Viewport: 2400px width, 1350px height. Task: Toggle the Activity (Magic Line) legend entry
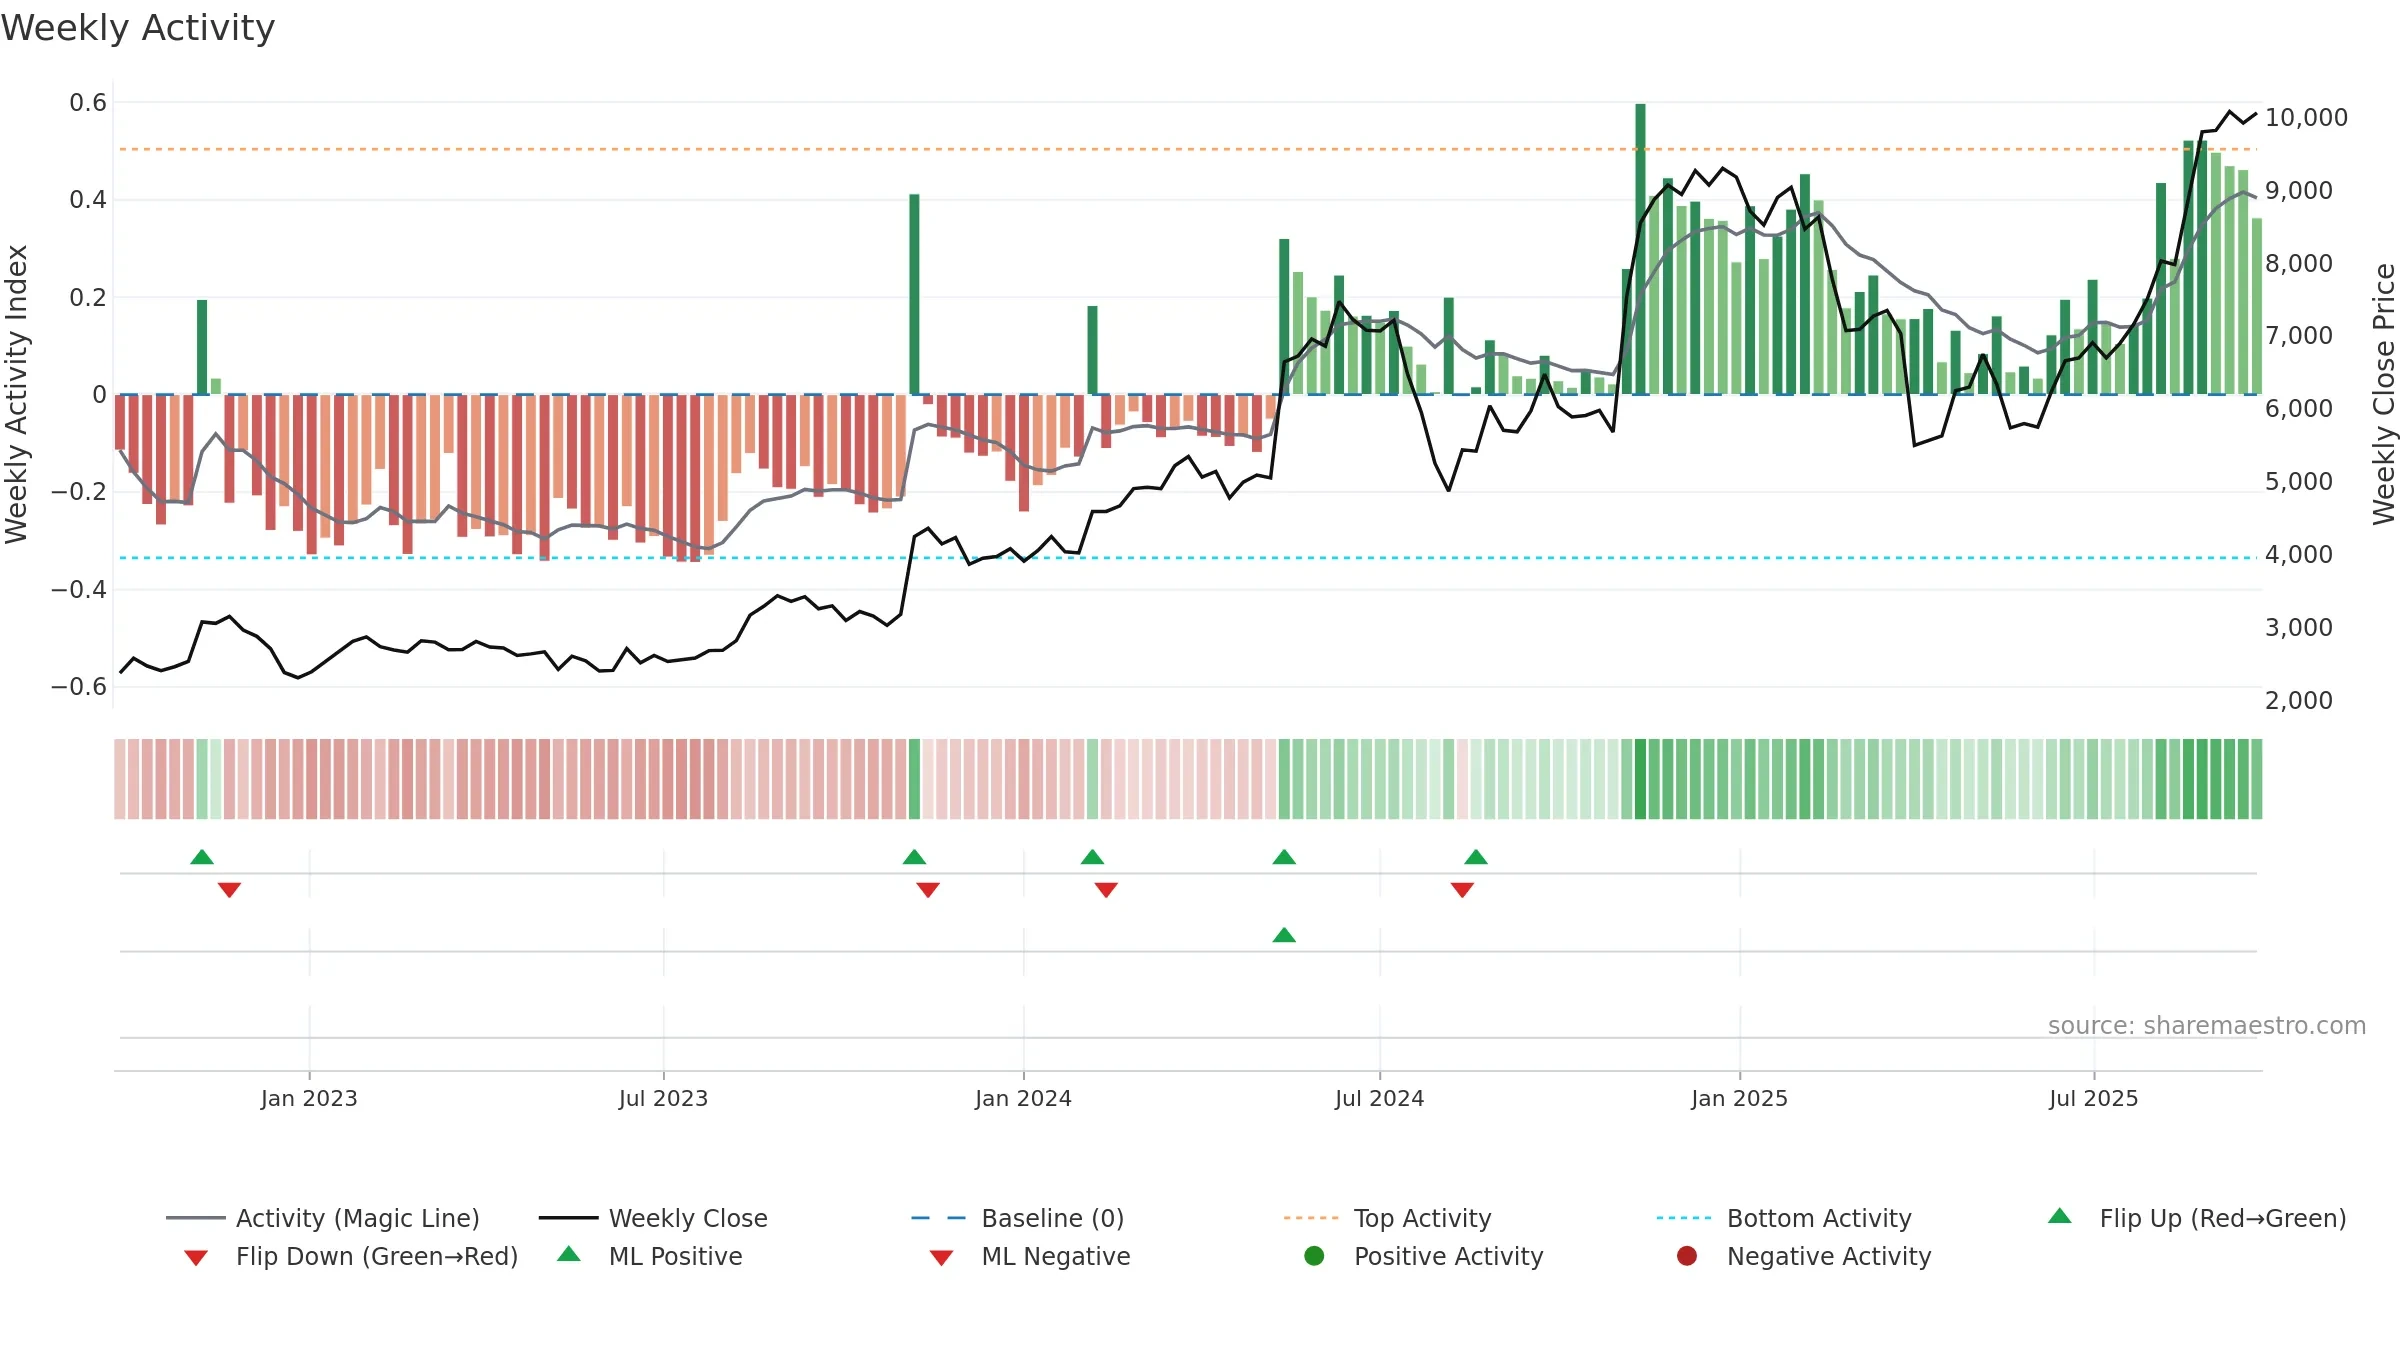pos(323,1218)
